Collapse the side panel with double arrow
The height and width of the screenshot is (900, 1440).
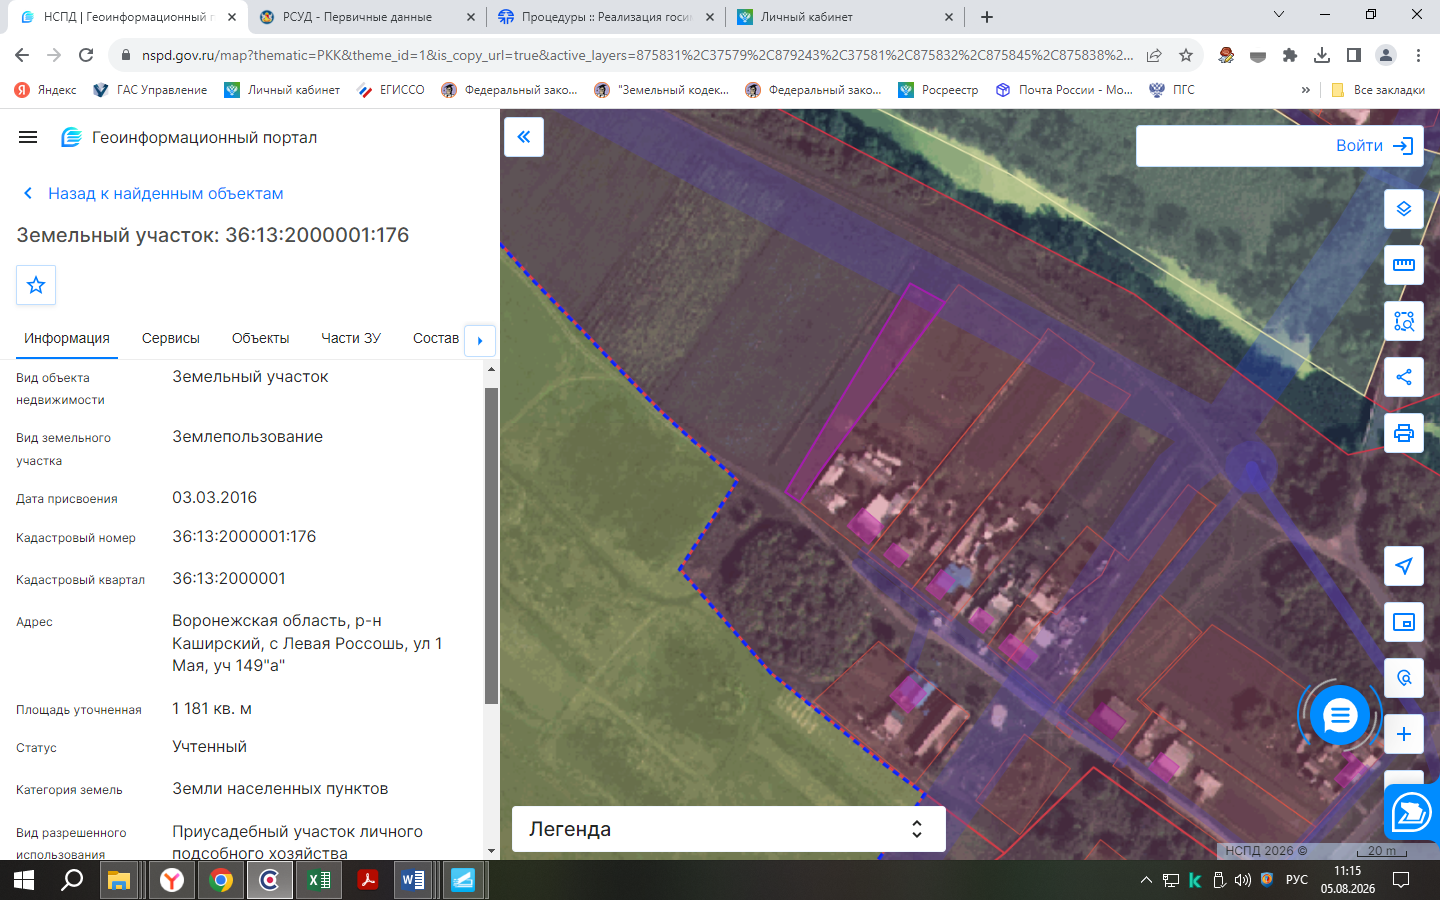click(524, 137)
